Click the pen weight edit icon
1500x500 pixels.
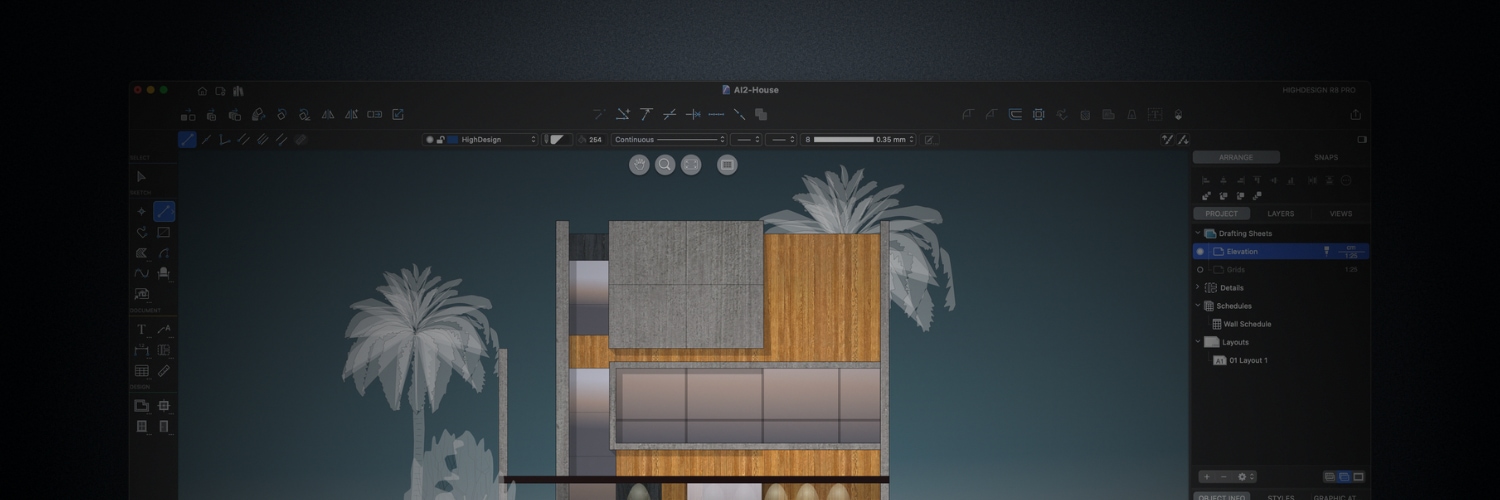[930, 140]
